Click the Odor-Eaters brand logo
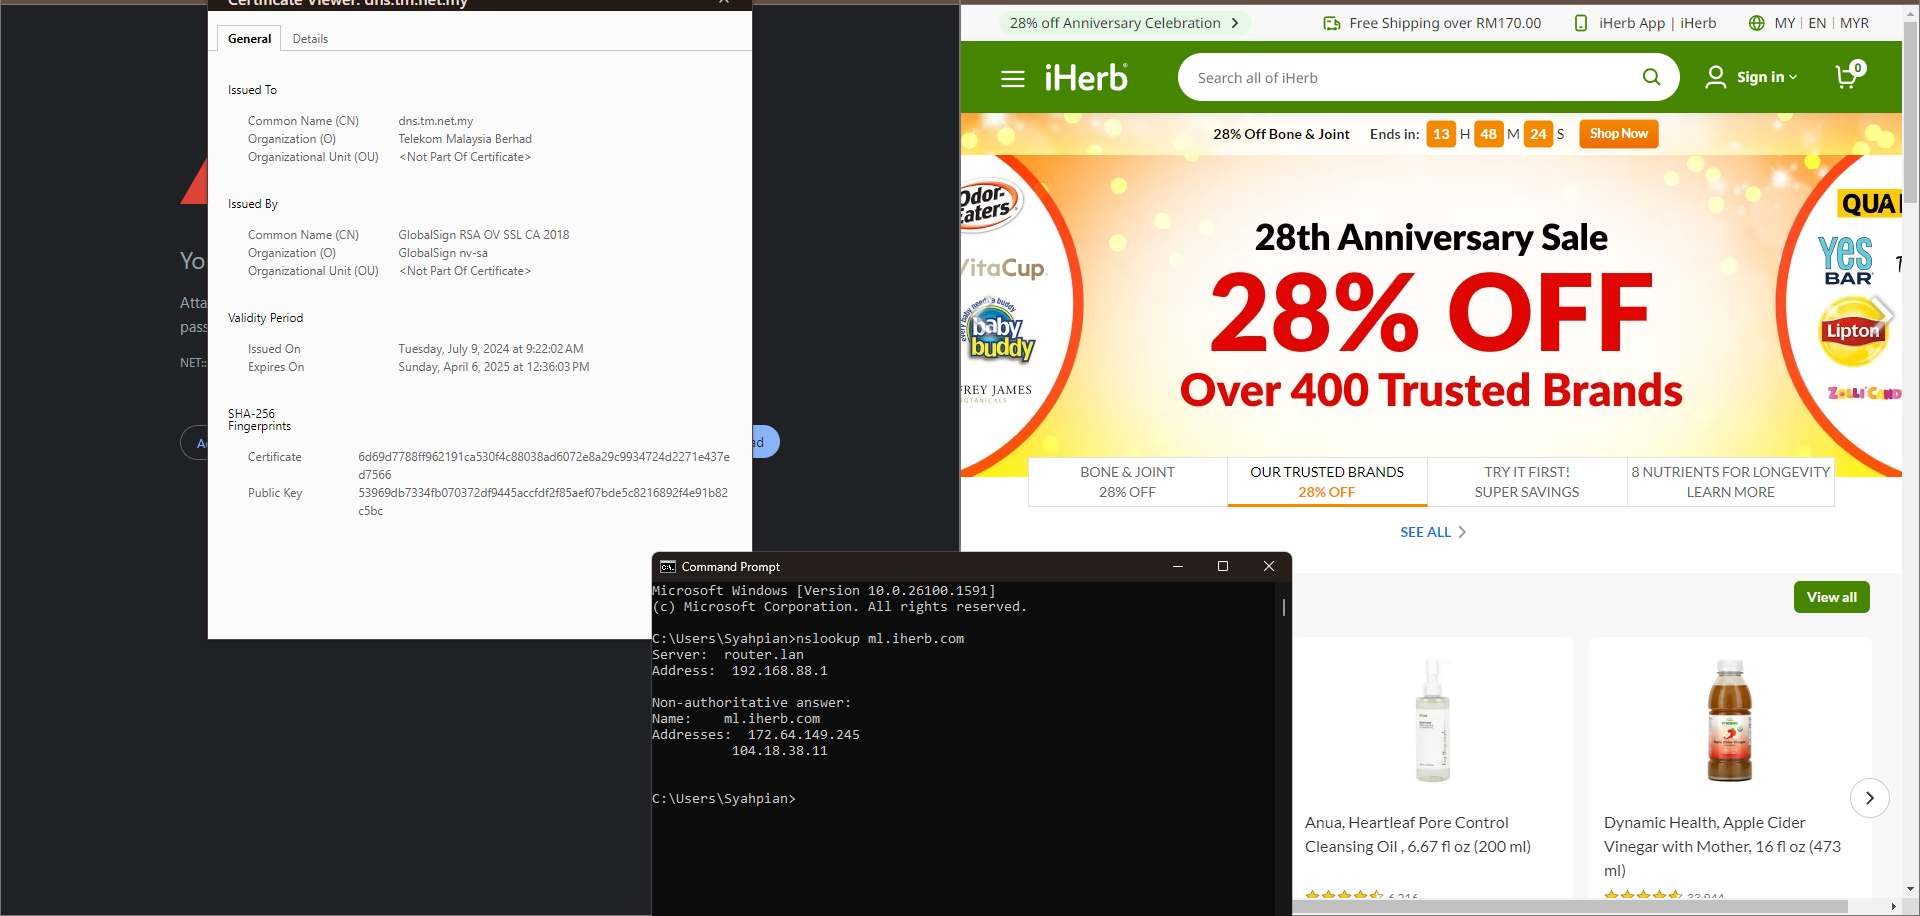 coord(989,207)
